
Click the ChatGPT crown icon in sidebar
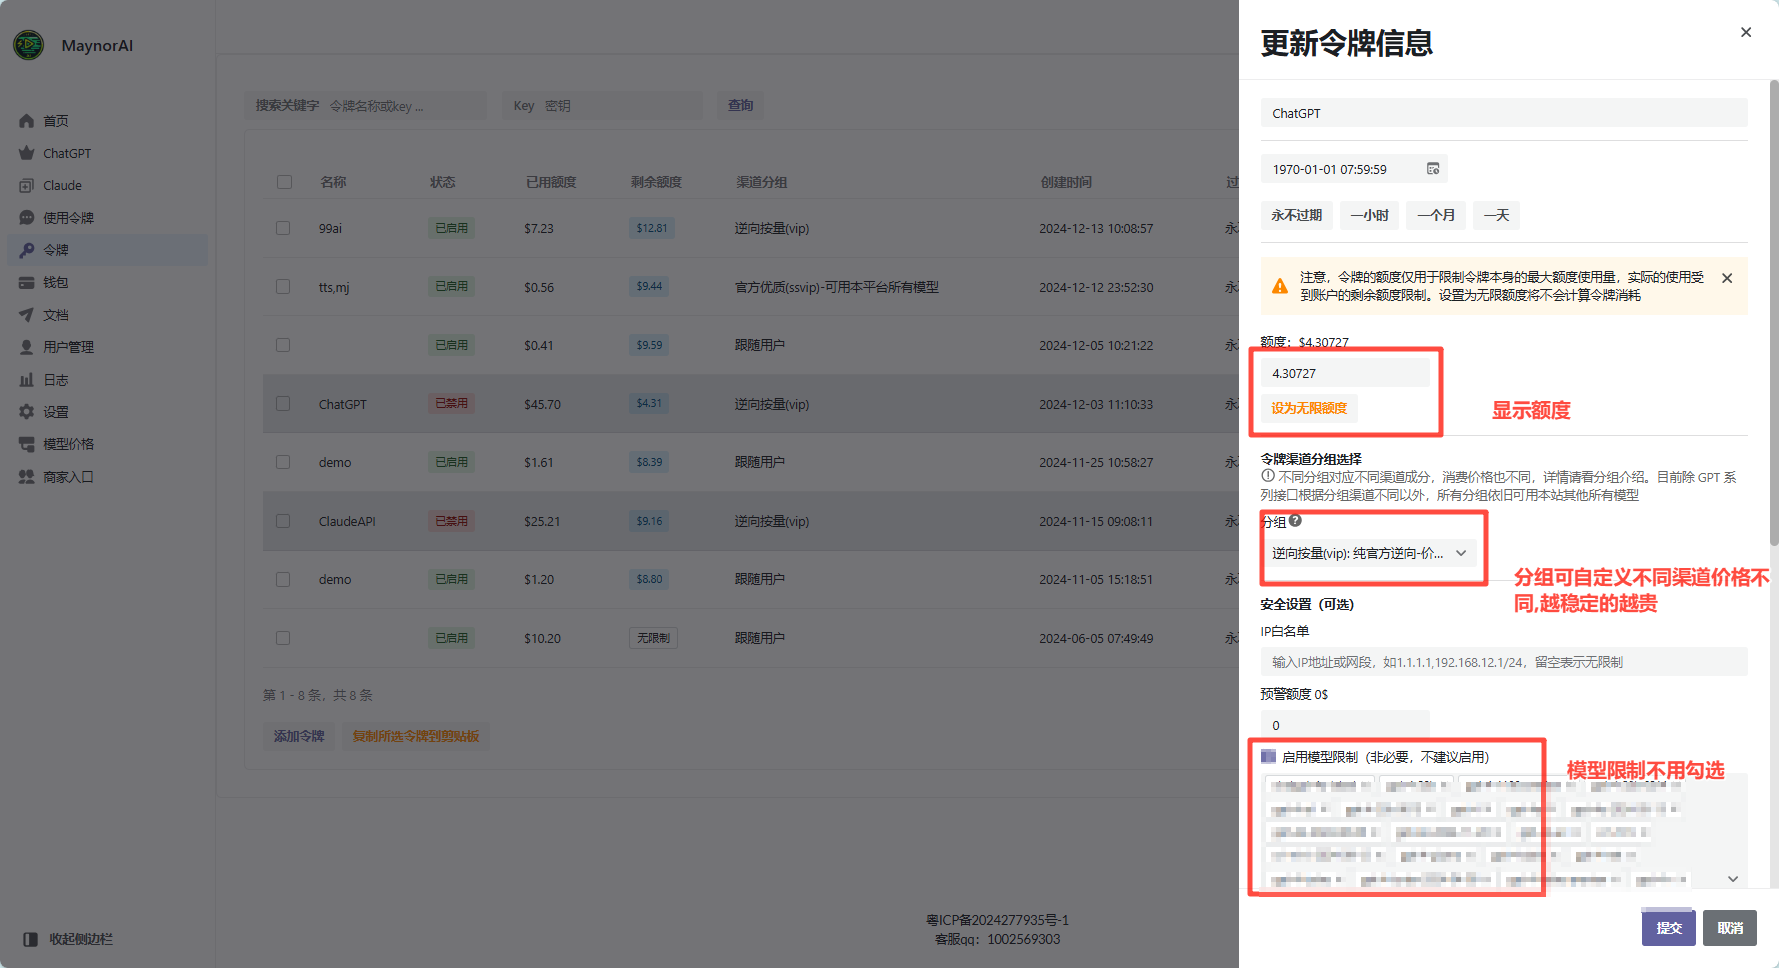click(27, 153)
